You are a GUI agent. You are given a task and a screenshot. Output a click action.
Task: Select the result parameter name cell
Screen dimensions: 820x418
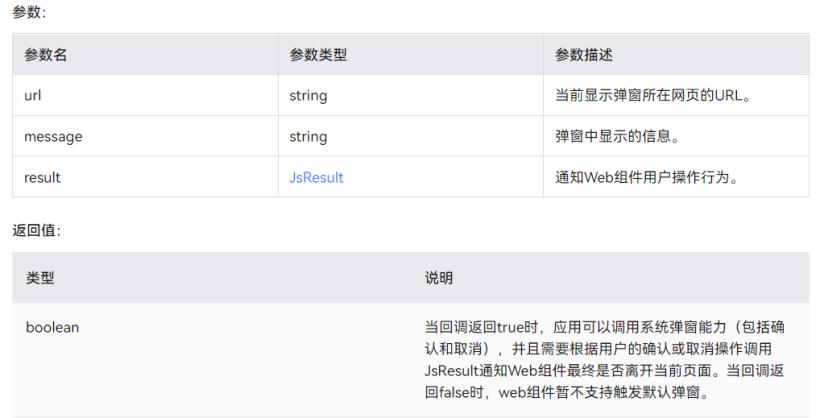(x=43, y=177)
